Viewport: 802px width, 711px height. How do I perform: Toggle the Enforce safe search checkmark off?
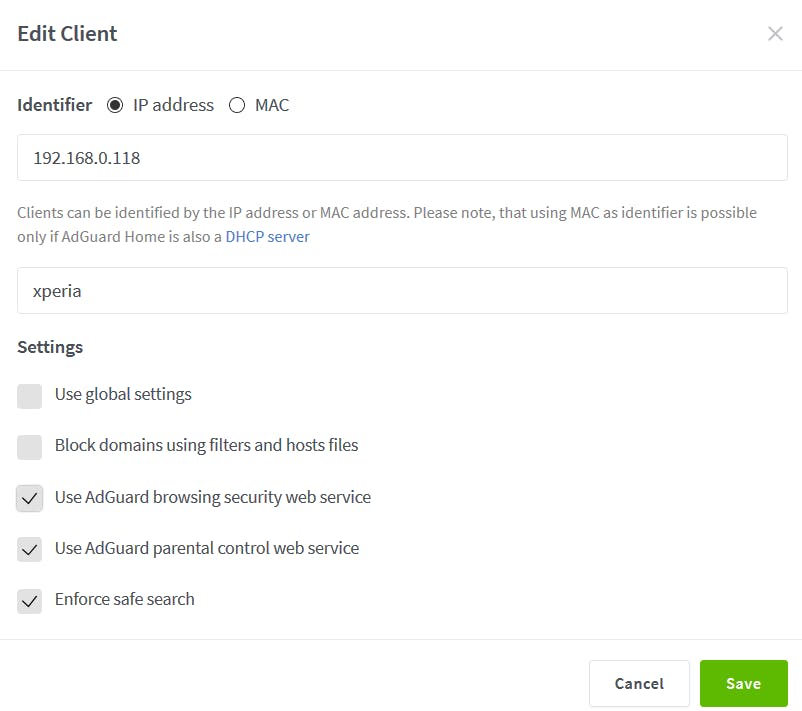point(29,600)
